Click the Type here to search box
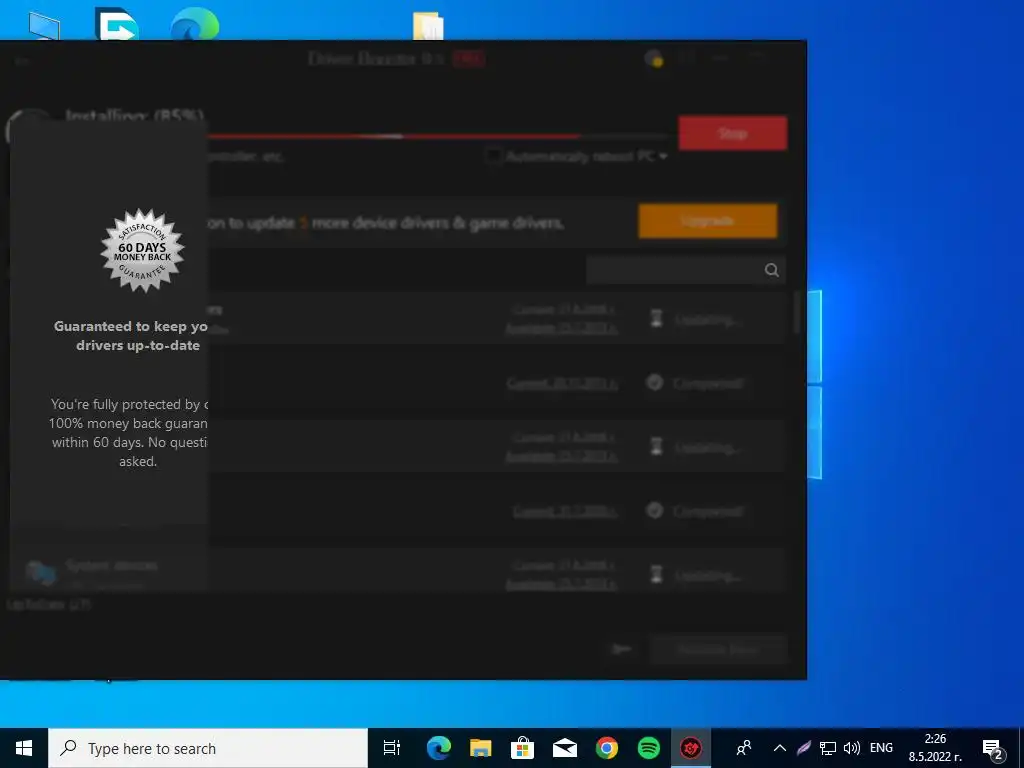This screenshot has height=768, width=1024. 208,748
